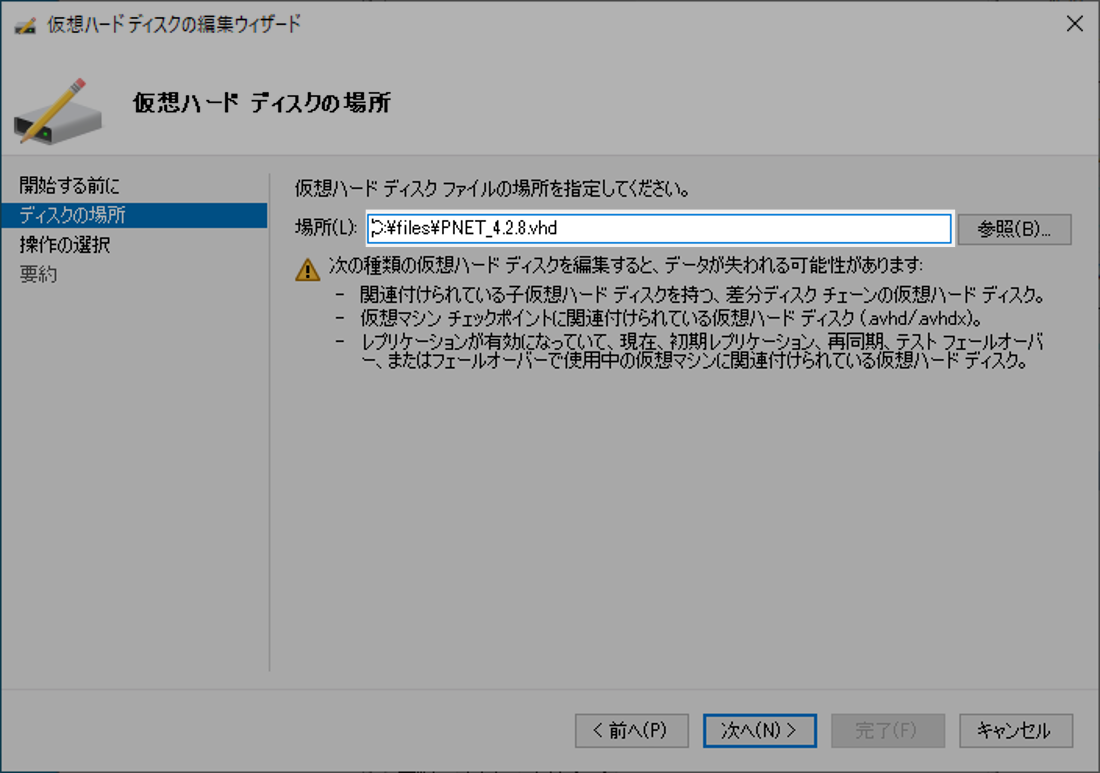Click the 次へ(N) next button
This screenshot has height=773, width=1100.
[760, 730]
